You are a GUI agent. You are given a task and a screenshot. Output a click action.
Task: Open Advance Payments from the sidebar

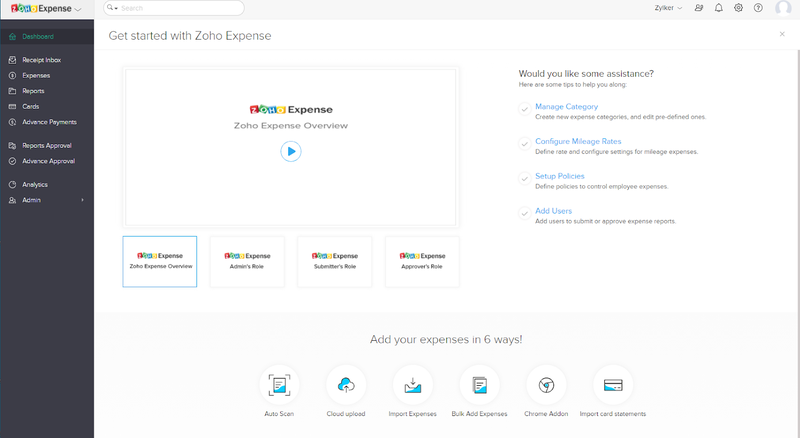pyautogui.click(x=47, y=122)
